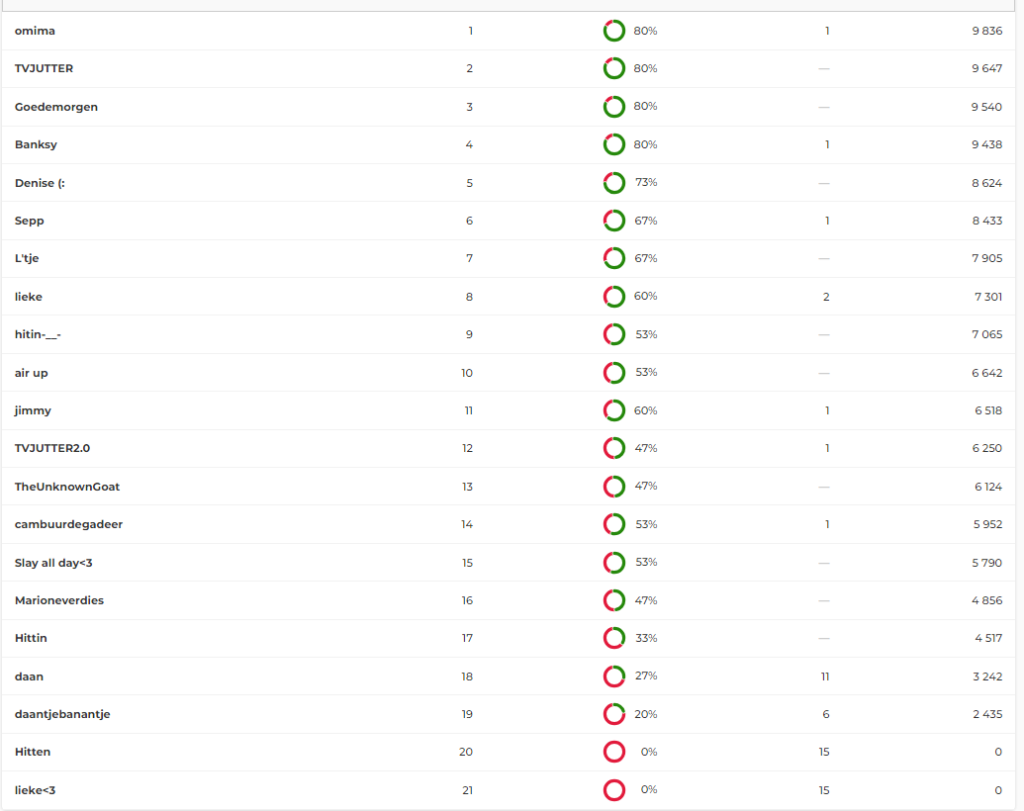Viewport: 1024px width, 811px height.
Task: Click lieke<3's empty red accuracy ring
Action: tap(614, 790)
